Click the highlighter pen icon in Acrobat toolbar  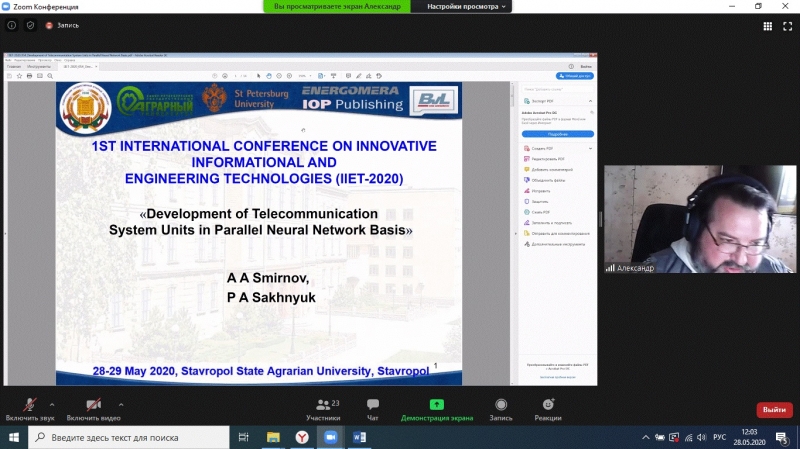(x=359, y=76)
